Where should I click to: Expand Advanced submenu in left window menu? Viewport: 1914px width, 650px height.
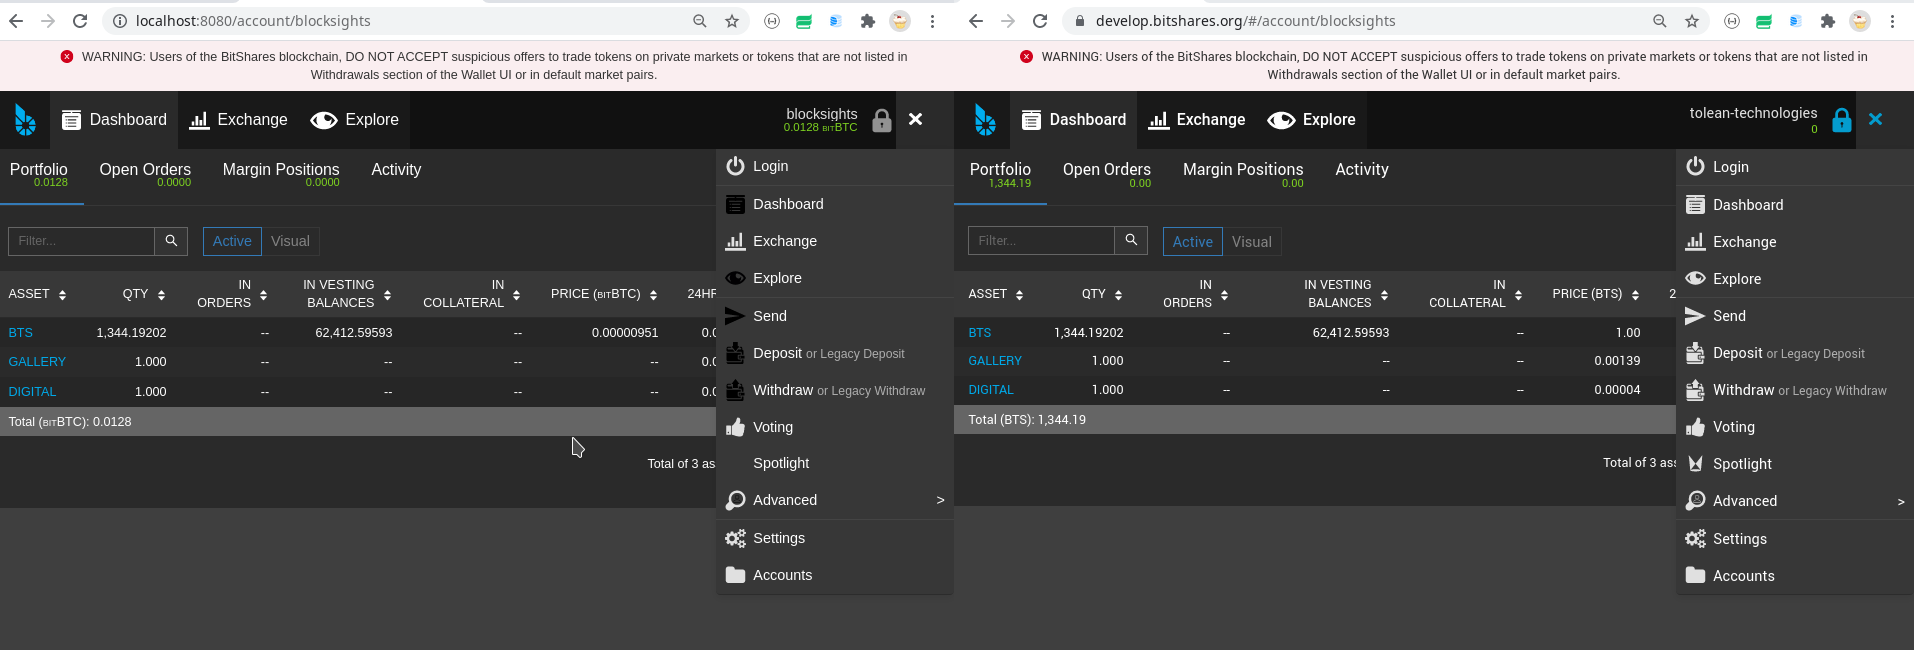coord(835,500)
